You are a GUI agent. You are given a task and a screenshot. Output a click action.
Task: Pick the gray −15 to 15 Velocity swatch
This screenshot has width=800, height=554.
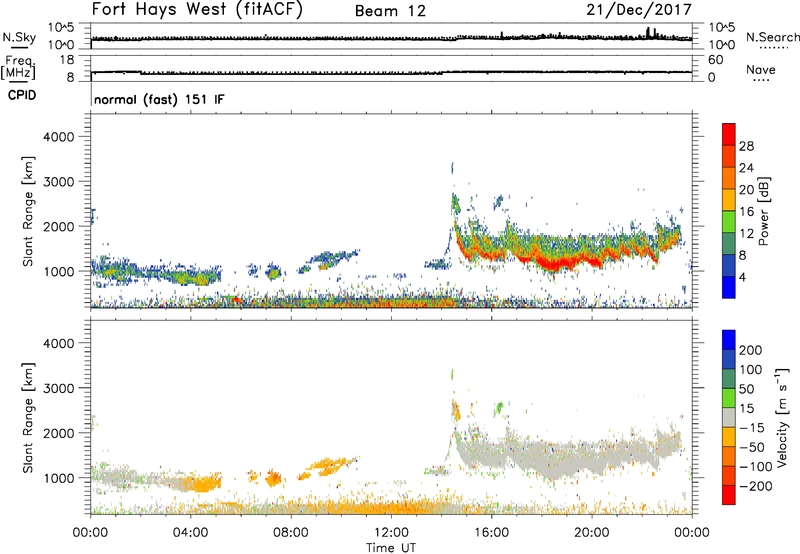[729, 418]
